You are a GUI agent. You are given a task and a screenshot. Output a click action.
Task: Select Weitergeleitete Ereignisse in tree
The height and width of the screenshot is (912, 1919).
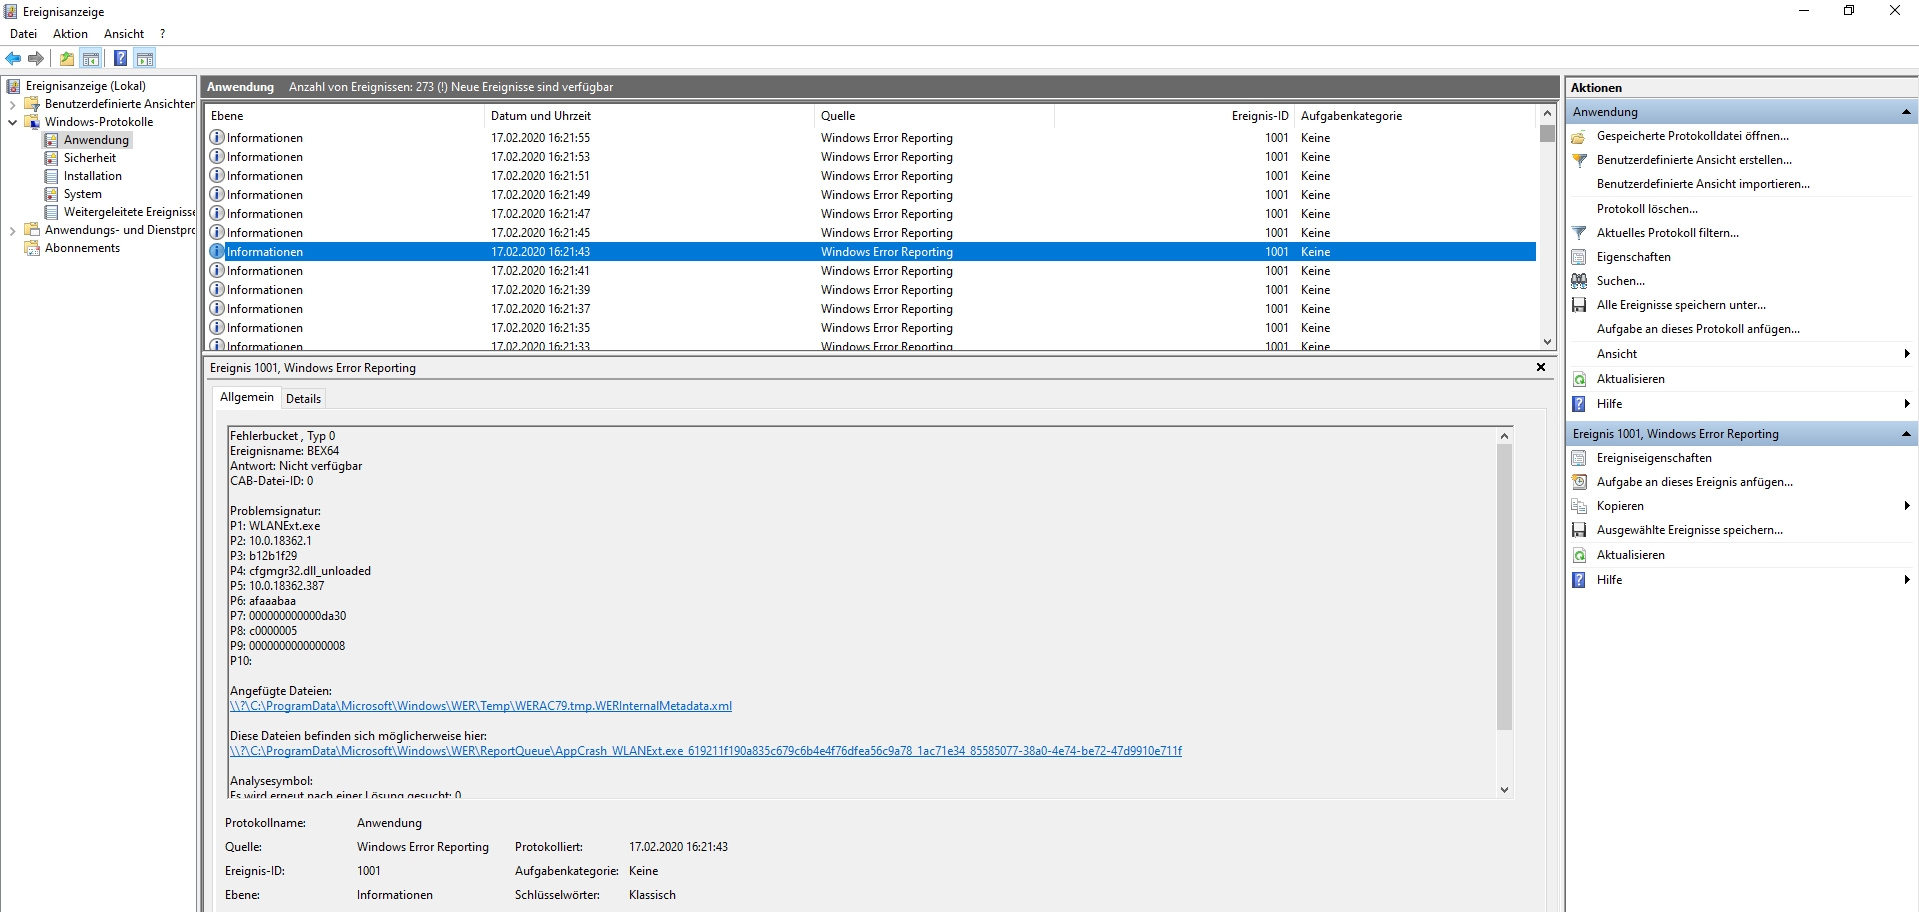coord(129,212)
